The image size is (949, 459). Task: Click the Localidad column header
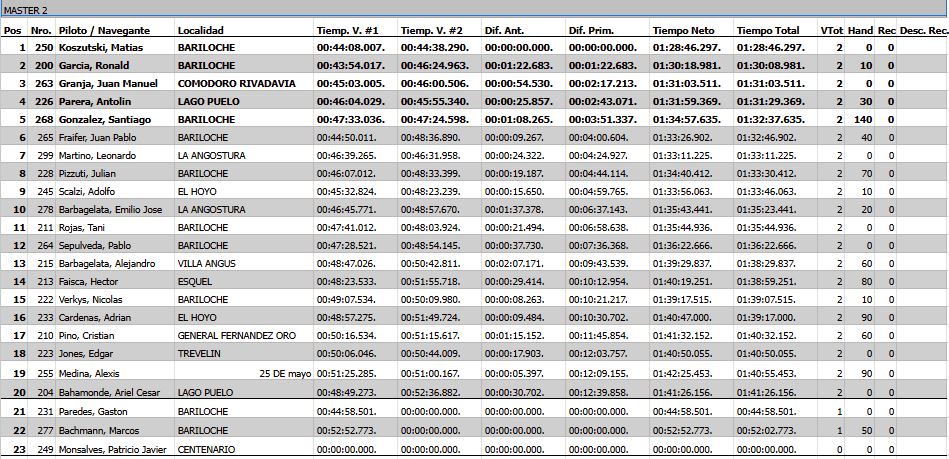202,31
